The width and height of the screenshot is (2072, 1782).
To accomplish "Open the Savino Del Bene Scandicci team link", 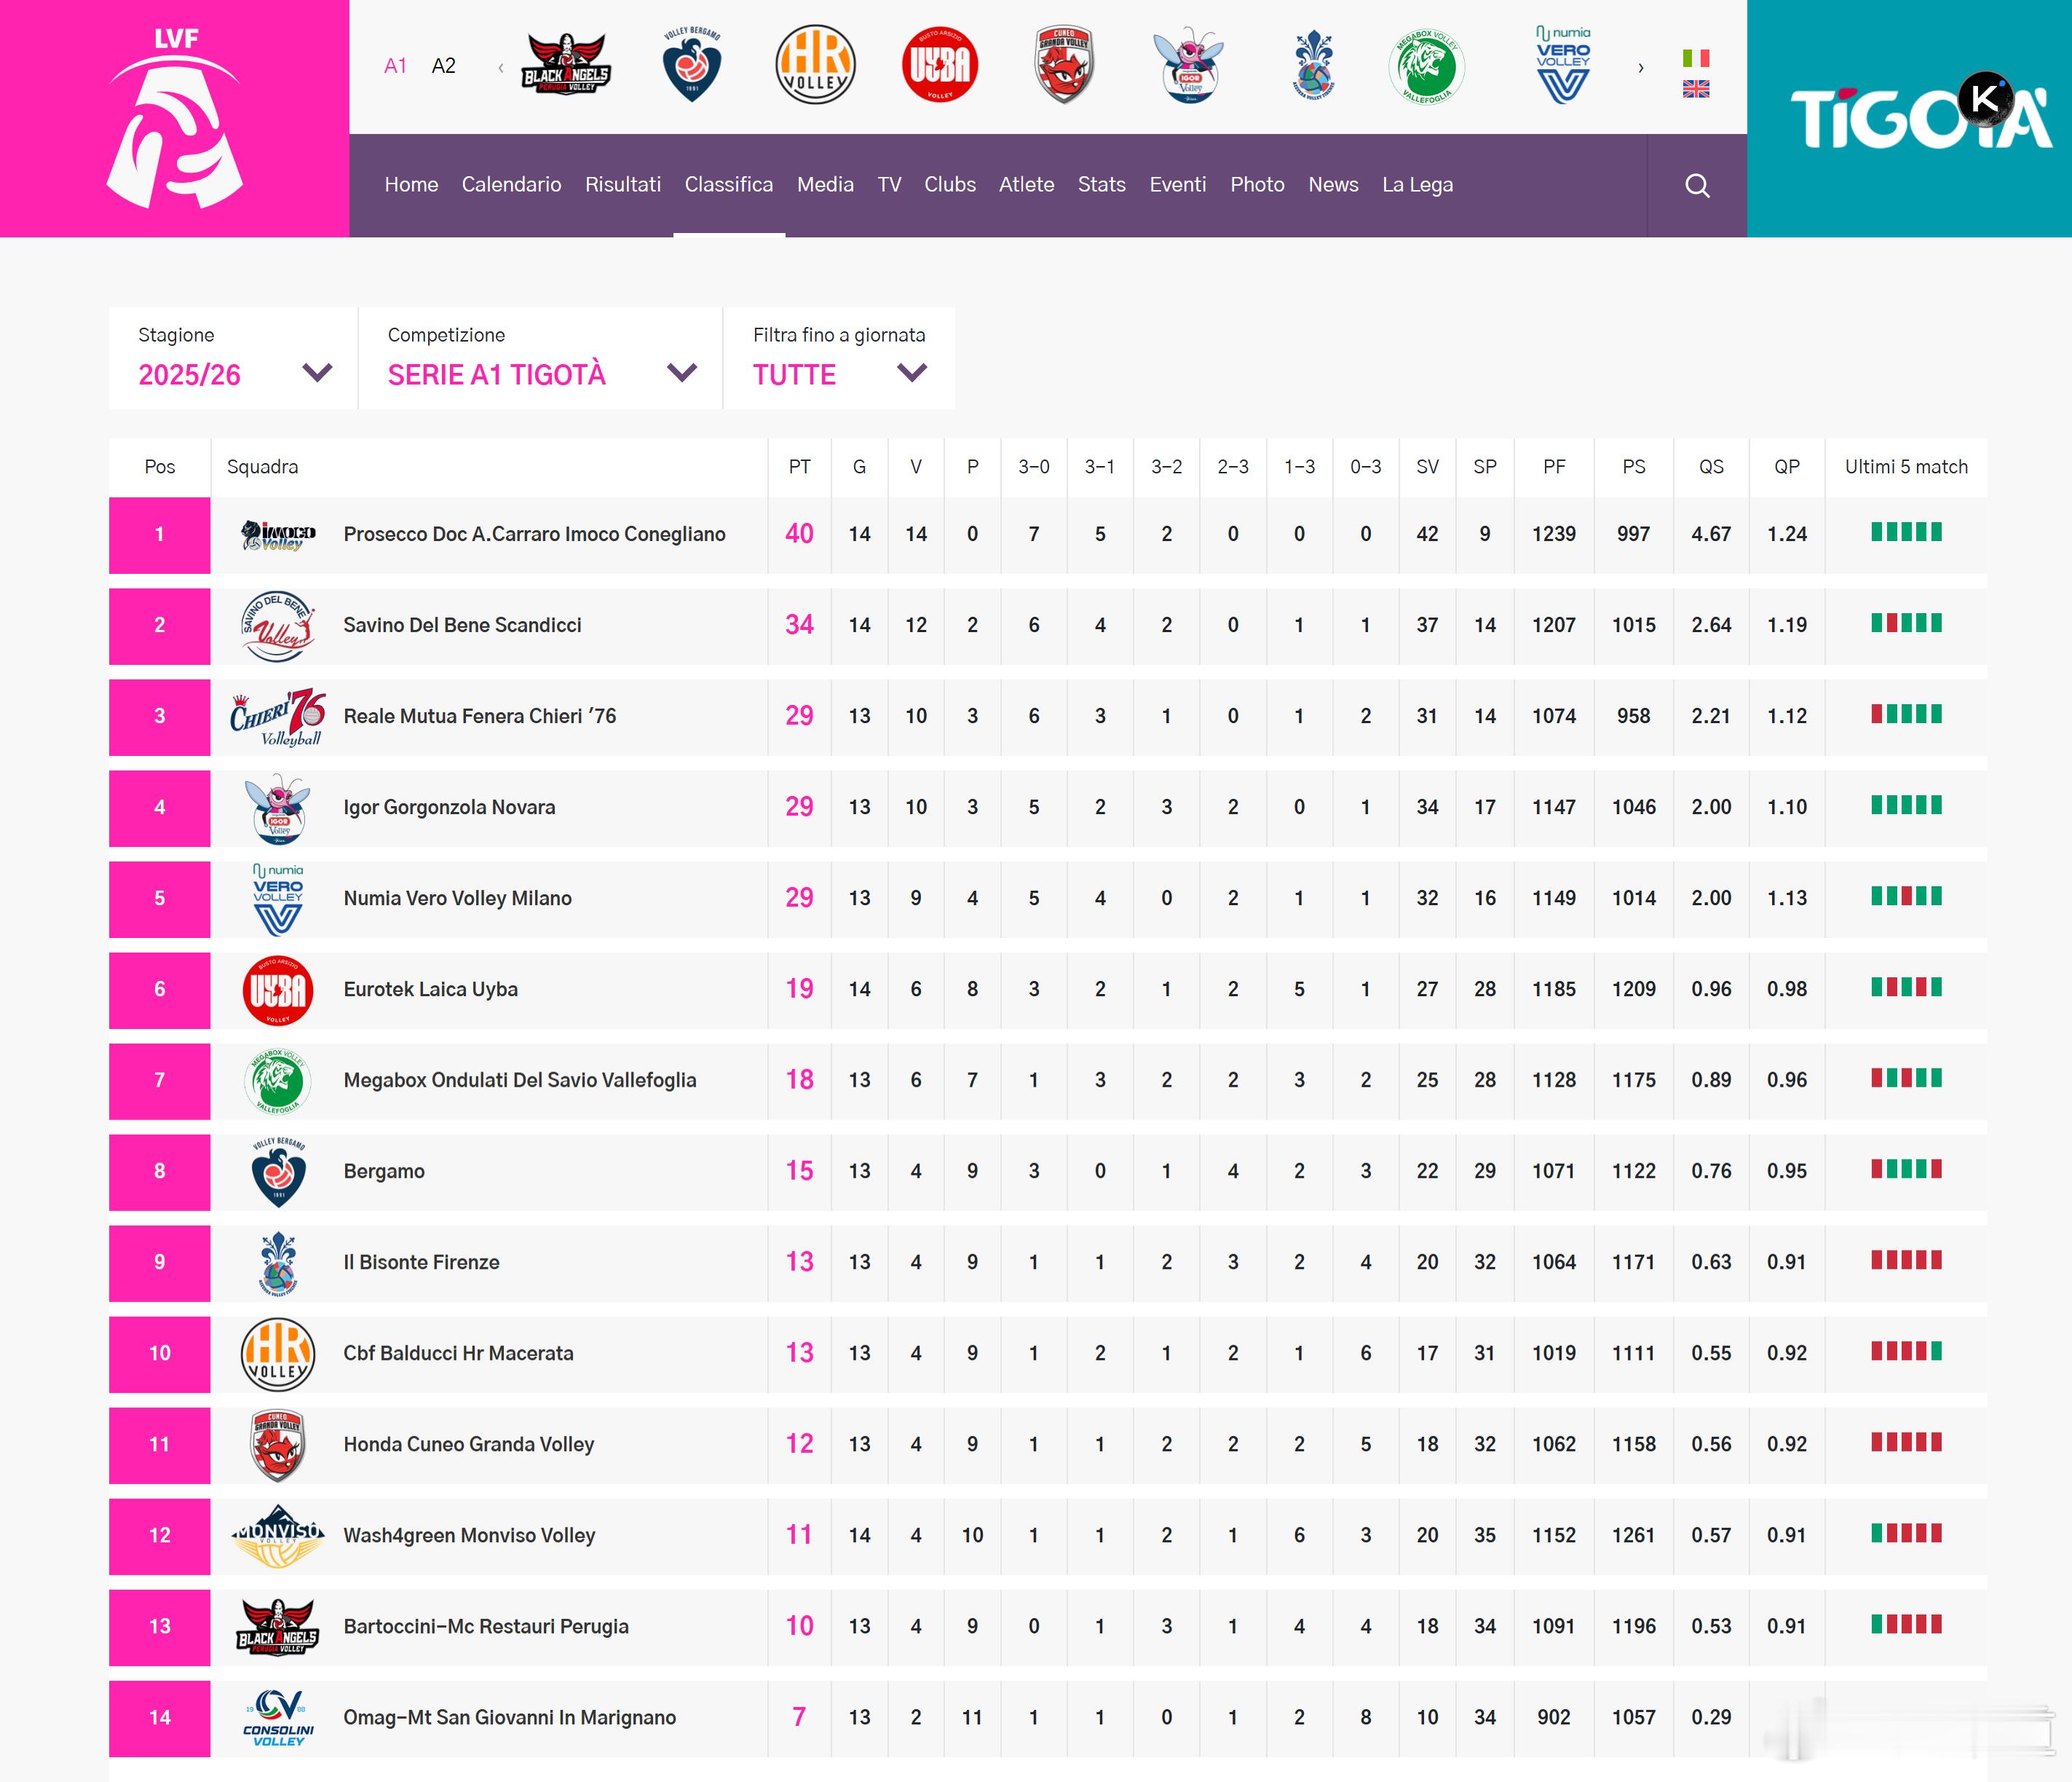I will pos(462,625).
